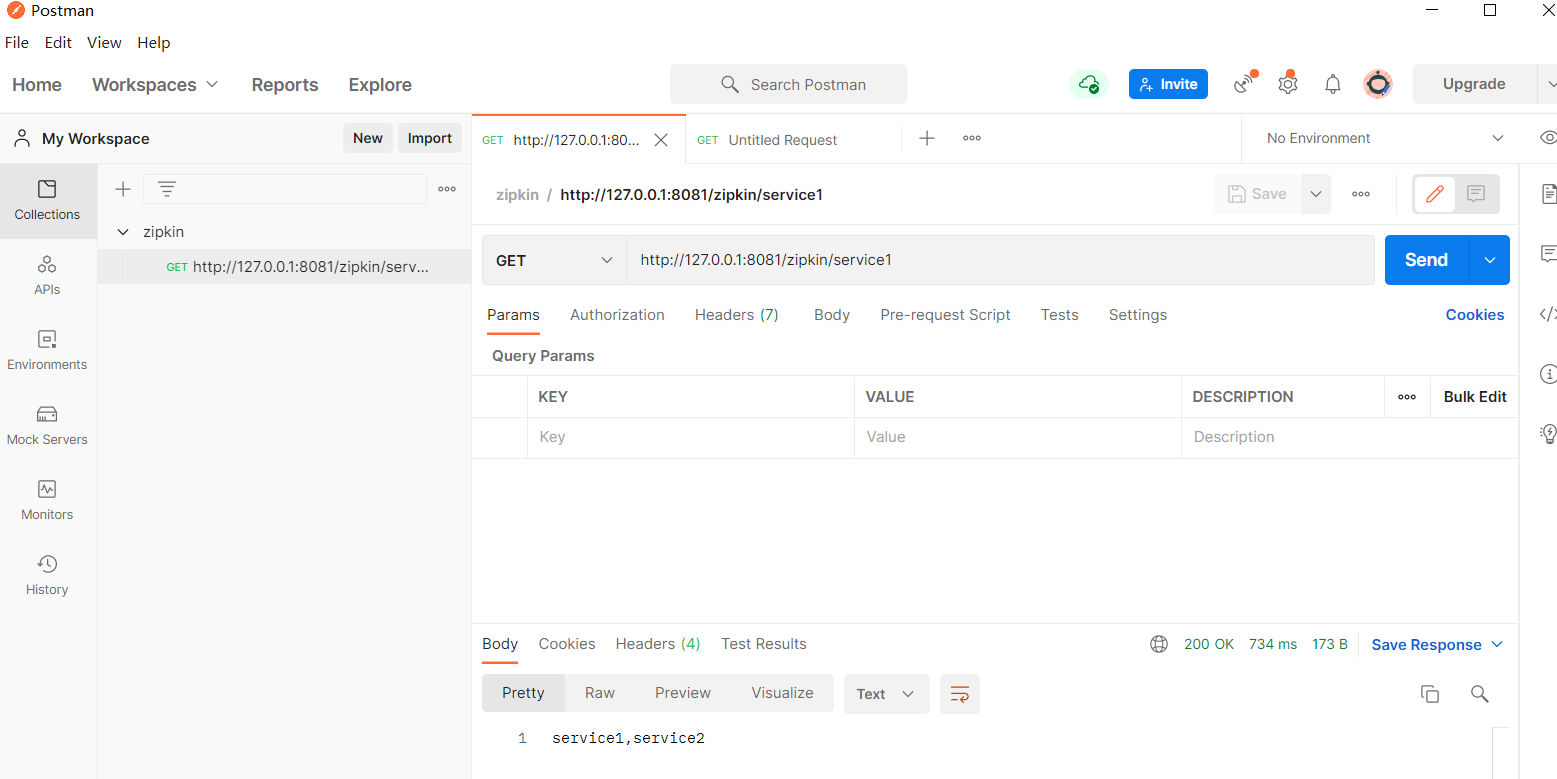Screen dimensions: 1557x779
Task: Open request more actions ellipsis next to Save
Action: [x=1361, y=194]
